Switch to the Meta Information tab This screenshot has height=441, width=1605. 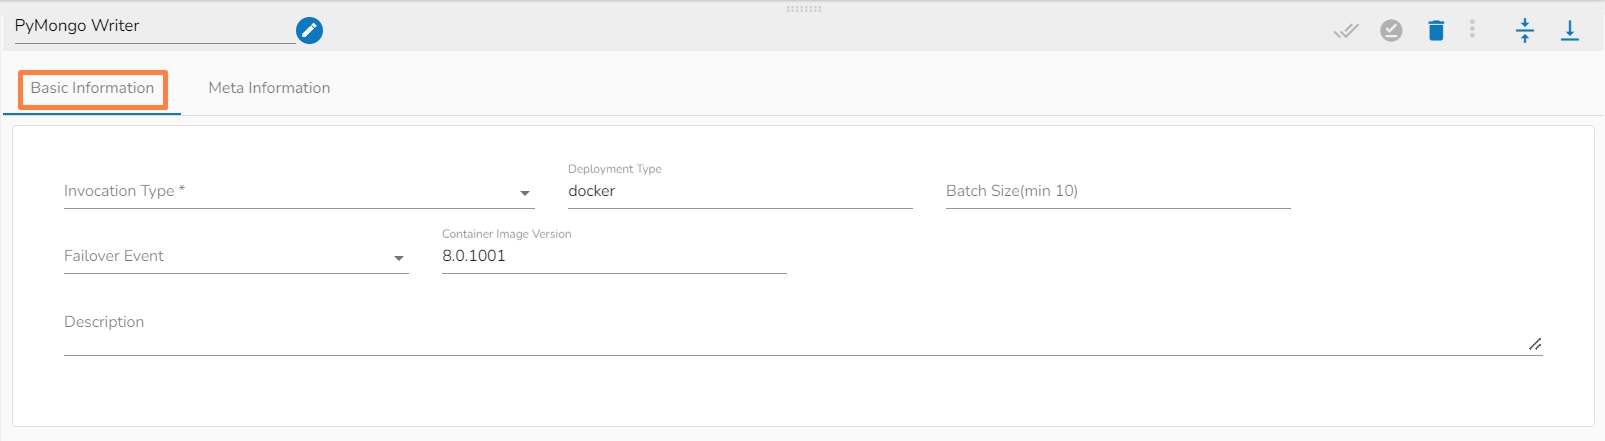click(x=269, y=88)
